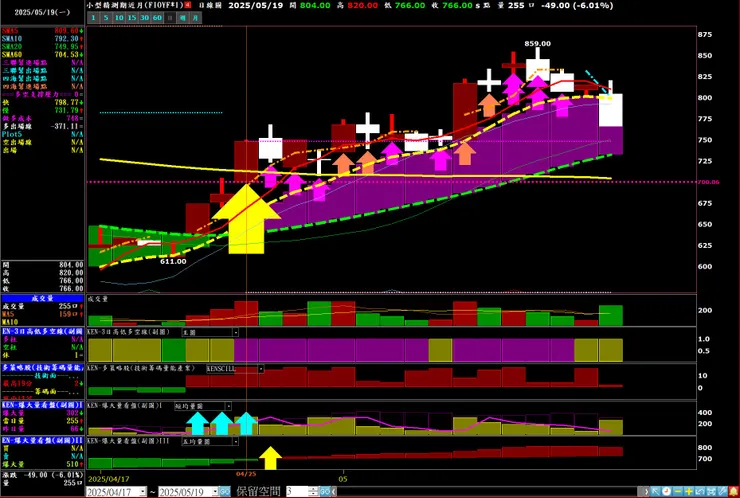Click the 漲跌 -49.00 (-6.01%) status text
740x498 pixels.
(x=42, y=475)
